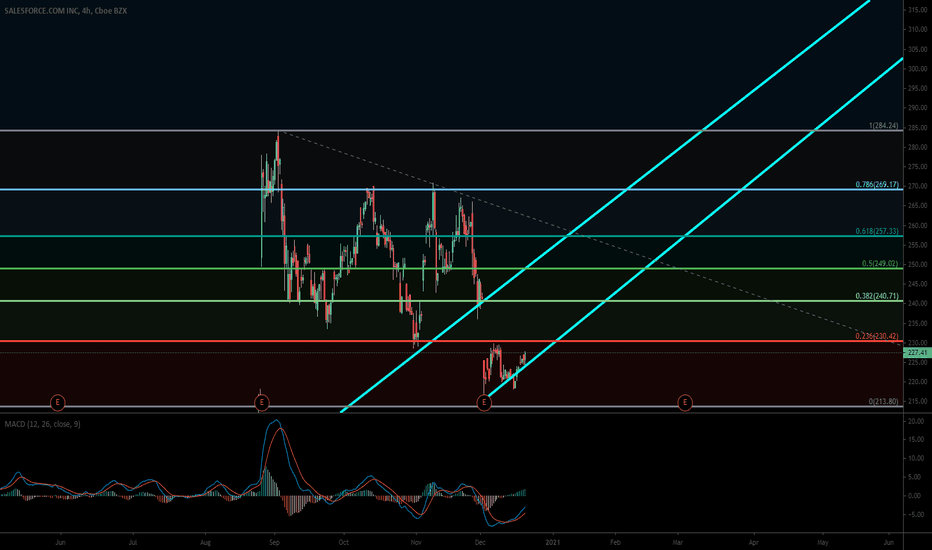Click the 290.00 price axis label

917,108
